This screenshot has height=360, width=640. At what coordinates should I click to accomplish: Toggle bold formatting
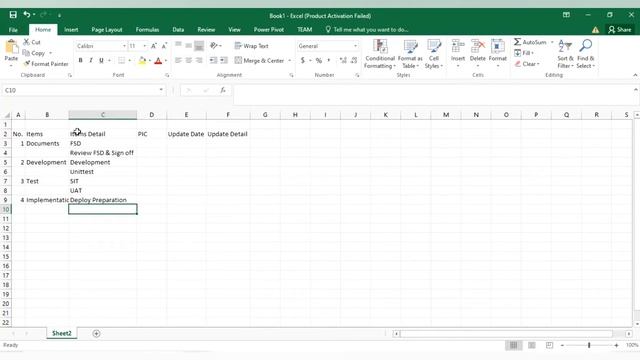[80, 60]
